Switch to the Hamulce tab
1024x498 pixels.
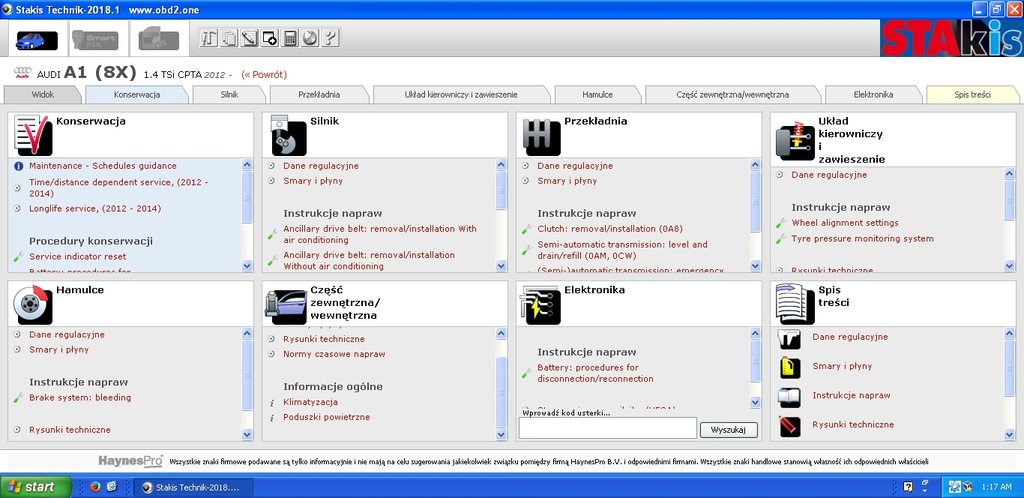[x=597, y=95]
